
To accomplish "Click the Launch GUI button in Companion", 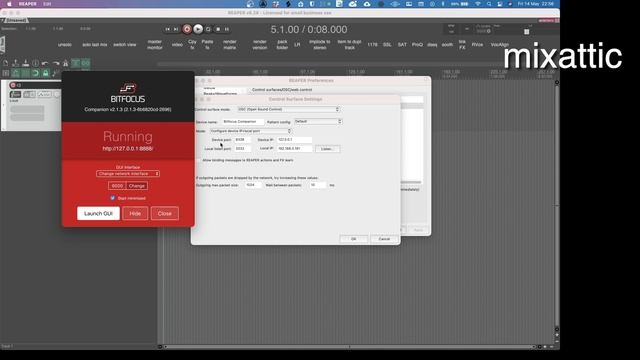I will [98, 213].
